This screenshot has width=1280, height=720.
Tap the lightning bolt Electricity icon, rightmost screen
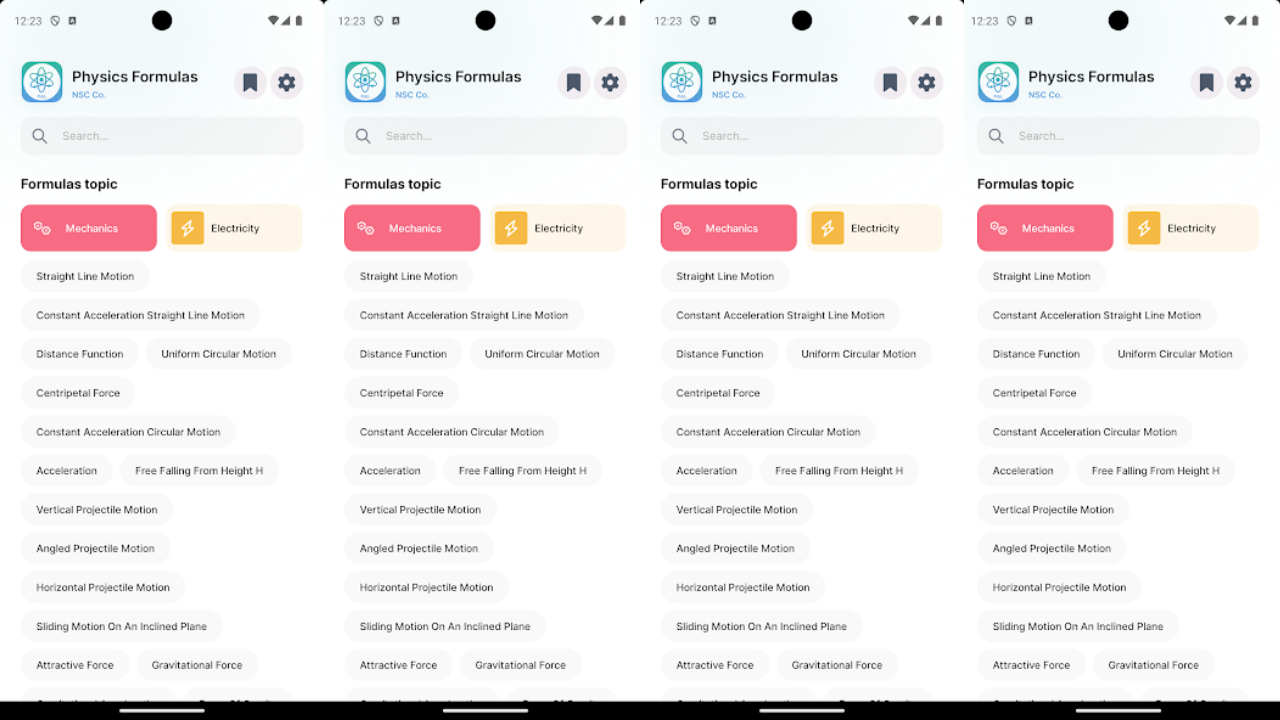click(x=1144, y=228)
